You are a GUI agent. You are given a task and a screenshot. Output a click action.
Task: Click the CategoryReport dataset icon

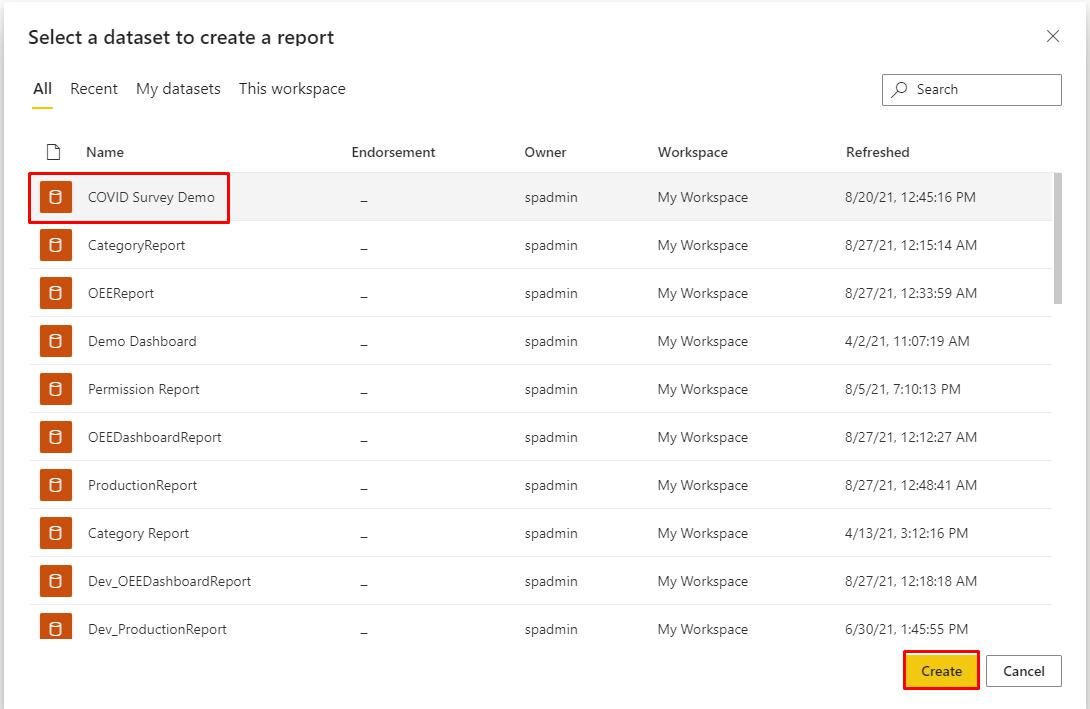click(x=55, y=245)
